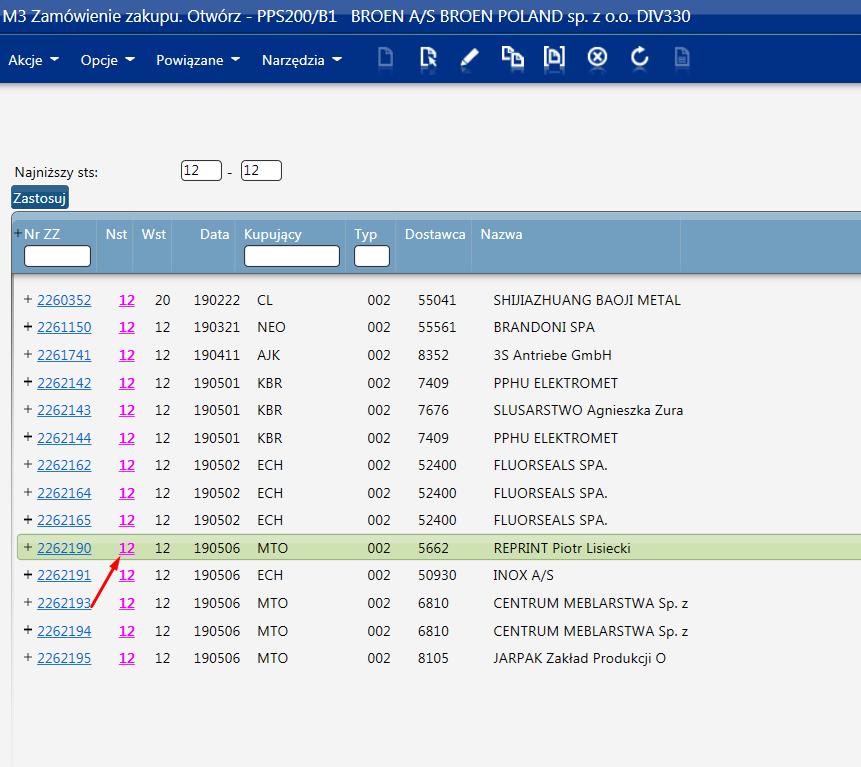Click the Najniższy sts from field

pyautogui.click(x=201, y=170)
